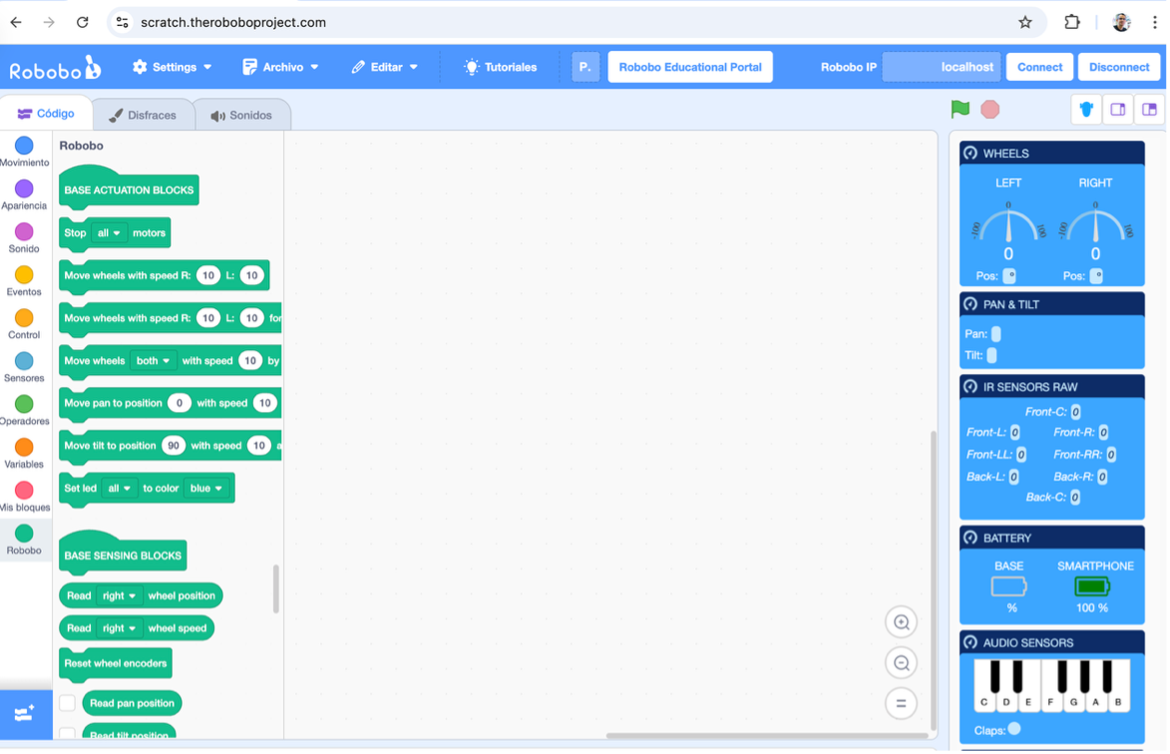The image size is (1170, 754).
Task: Click the Robobo IP input field
Action: click(x=942, y=67)
